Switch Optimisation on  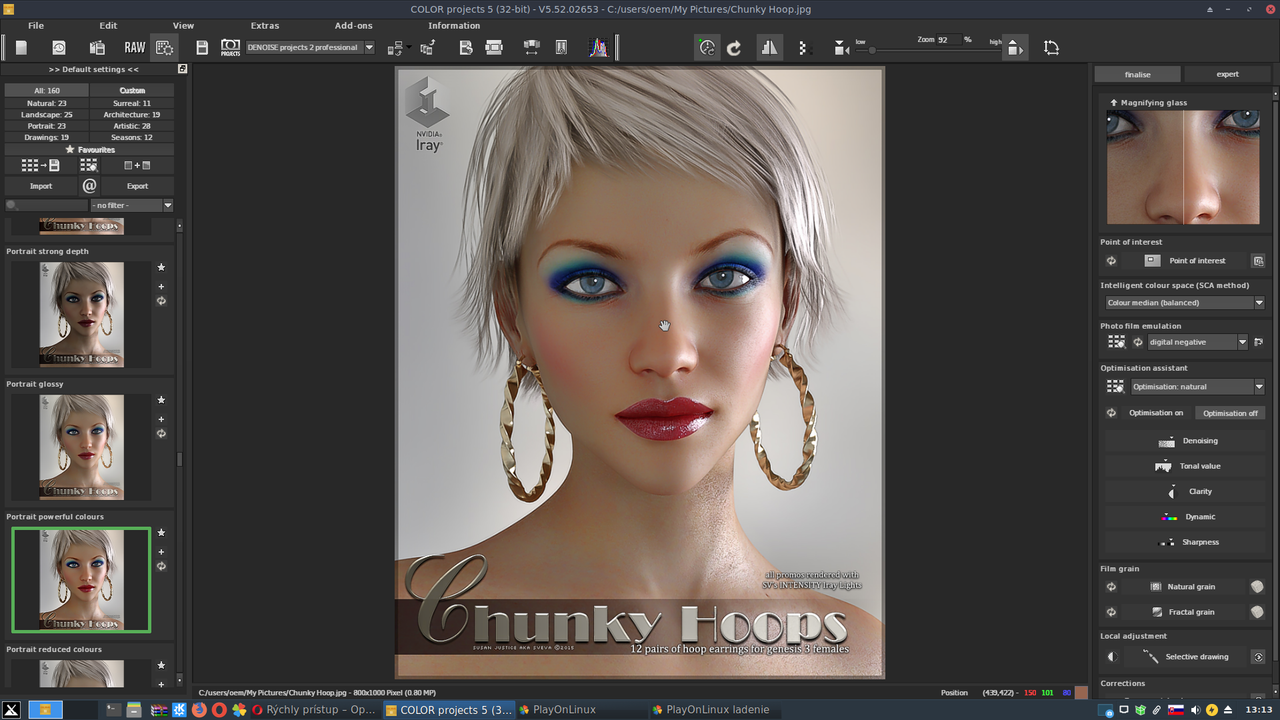[x=1155, y=413]
